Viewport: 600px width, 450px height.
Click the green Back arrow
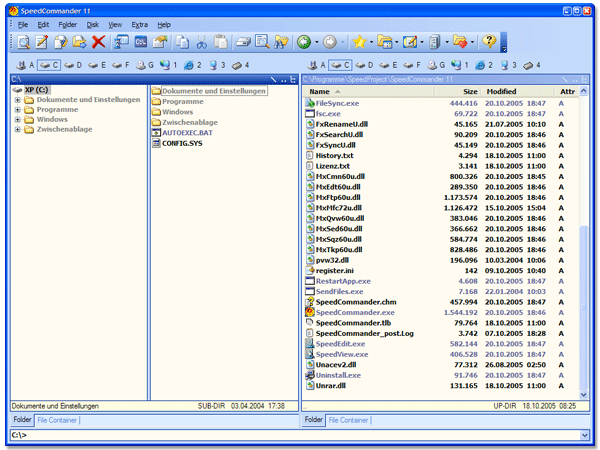click(x=304, y=42)
